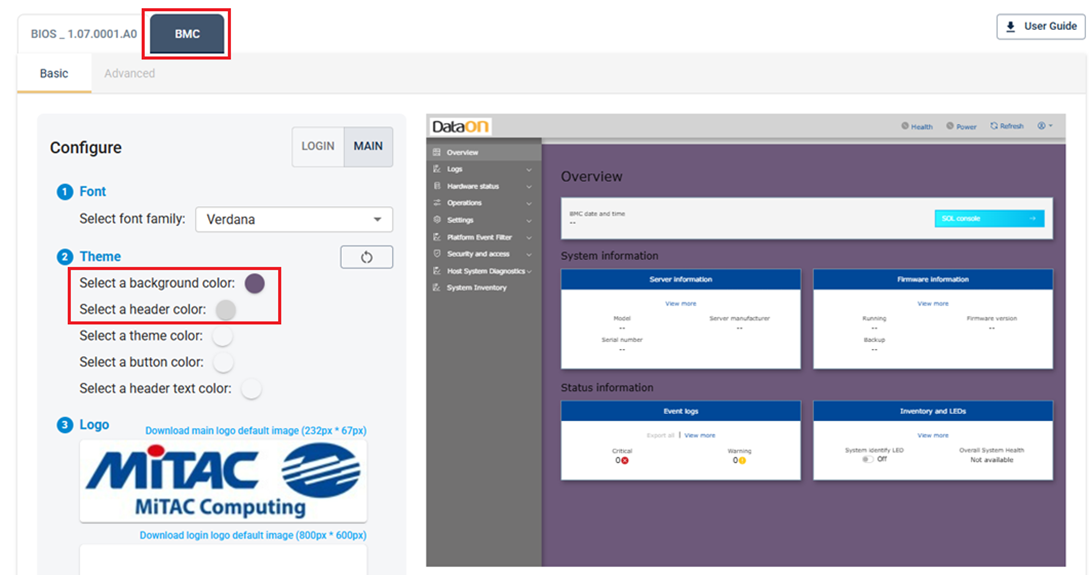The image size is (1089, 575).
Task: Click the User Guide download button
Action: coord(1040,26)
